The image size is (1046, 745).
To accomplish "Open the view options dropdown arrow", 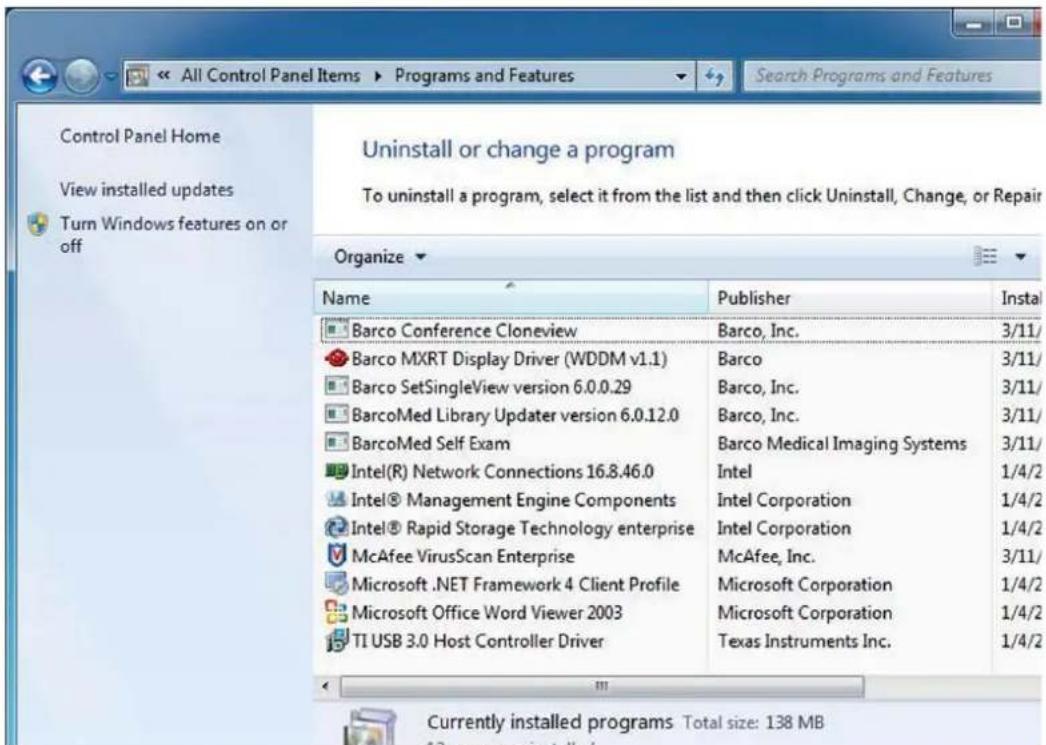I will [x=1020, y=256].
